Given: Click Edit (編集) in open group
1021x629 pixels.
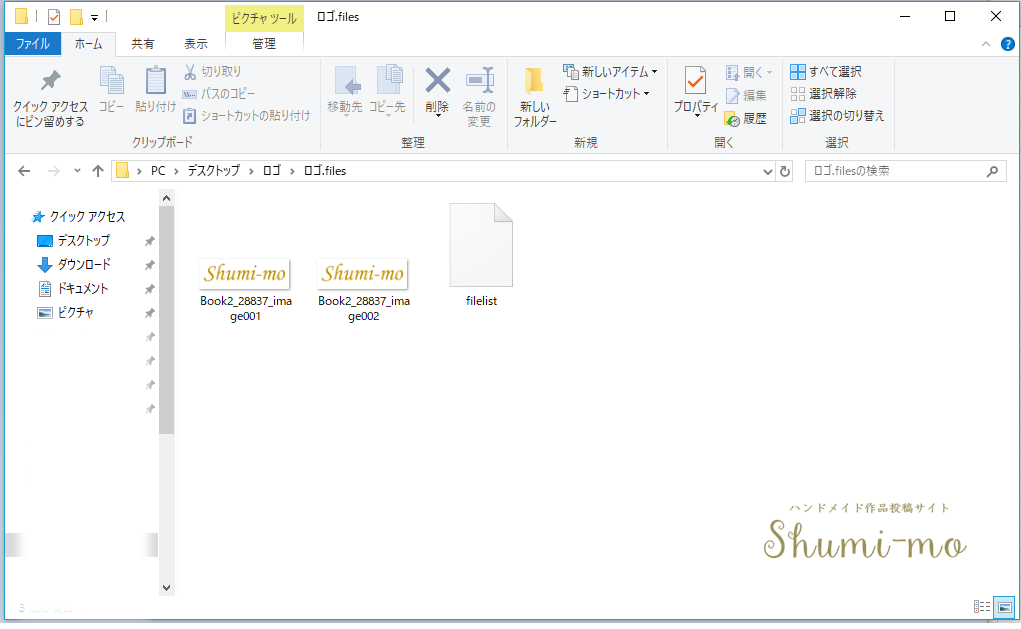Looking at the screenshot, I should pos(746,96).
